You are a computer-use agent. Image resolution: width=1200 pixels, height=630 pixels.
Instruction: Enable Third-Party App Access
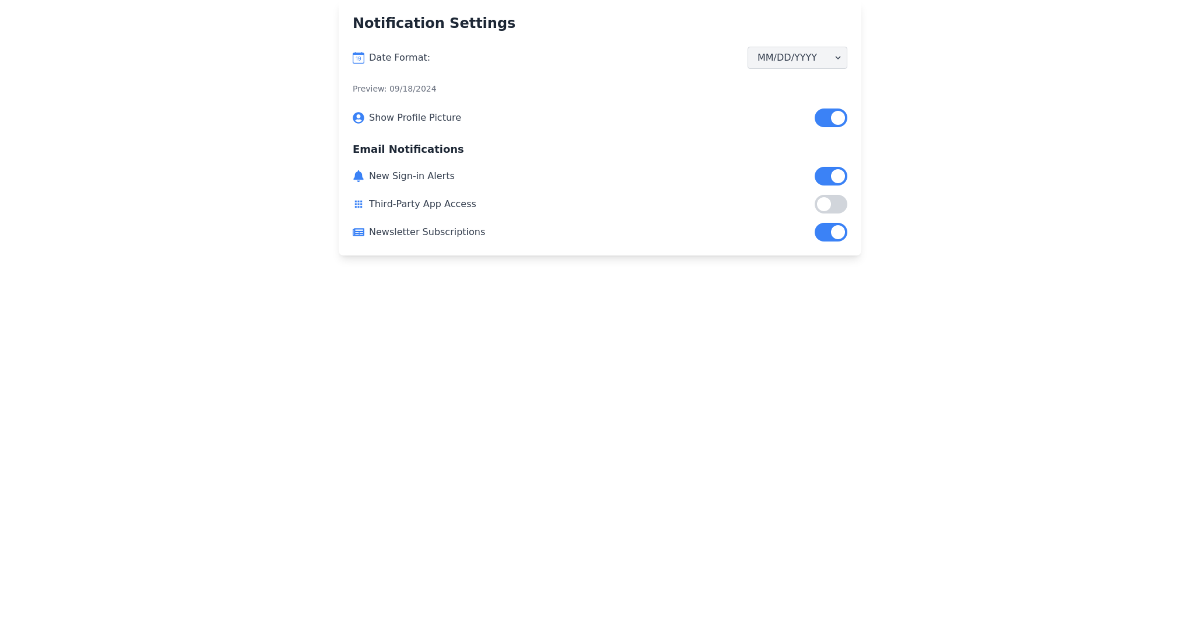click(x=831, y=204)
